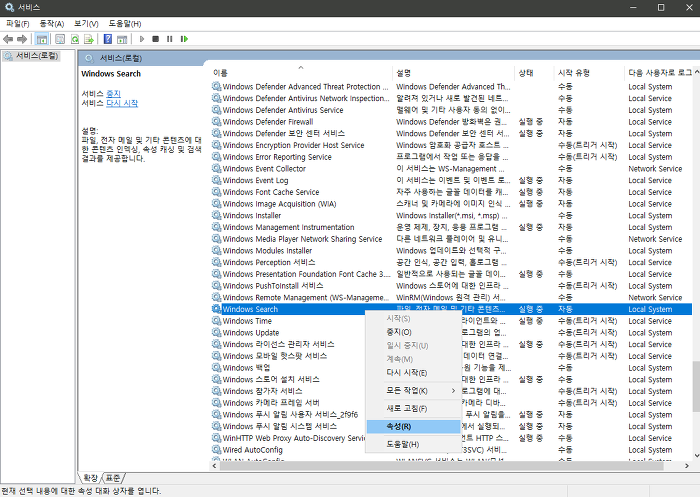This screenshot has width=700, height=497.
Task: Click the vertical scrollbar up arrow
Action: point(696,72)
